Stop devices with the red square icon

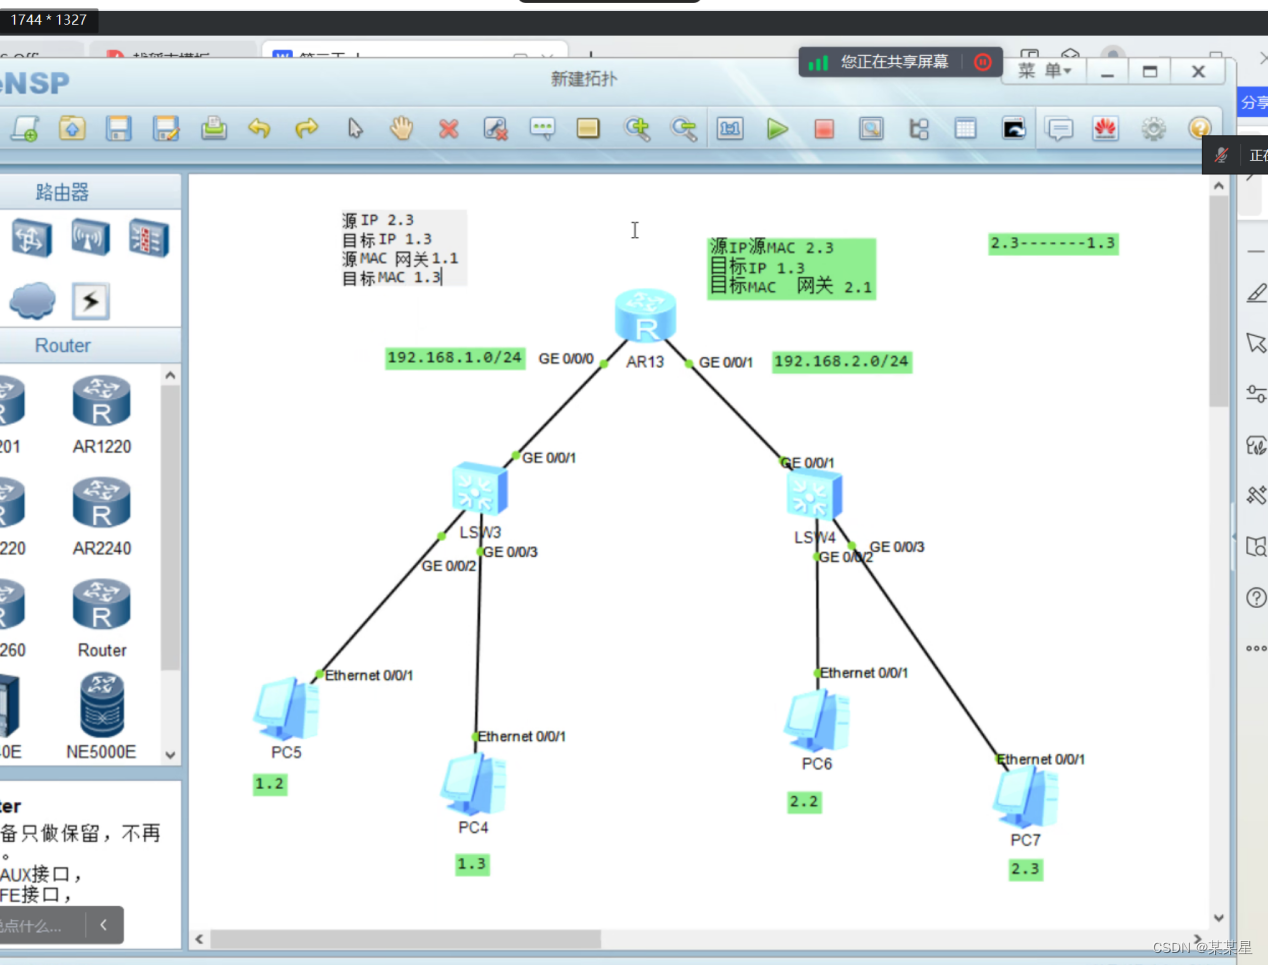coord(824,128)
